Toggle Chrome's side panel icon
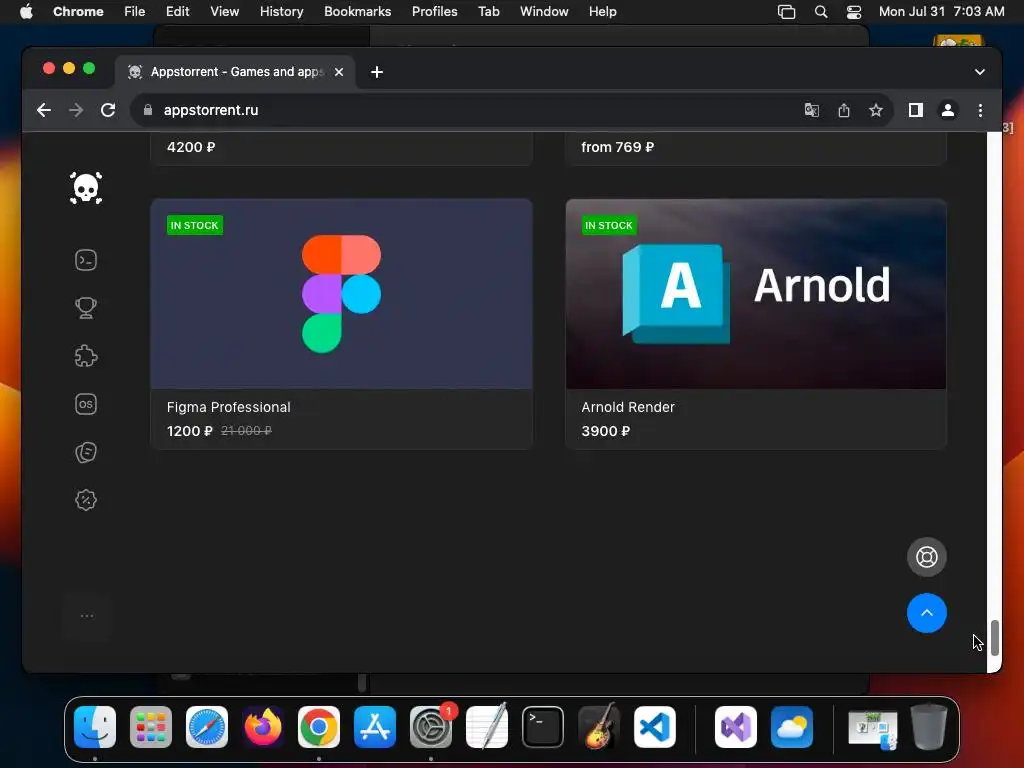Image resolution: width=1024 pixels, height=768 pixels. 916,110
